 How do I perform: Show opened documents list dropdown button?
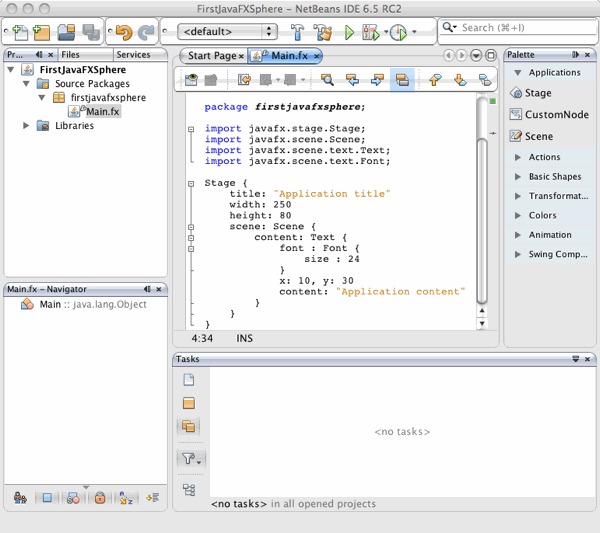[476, 56]
